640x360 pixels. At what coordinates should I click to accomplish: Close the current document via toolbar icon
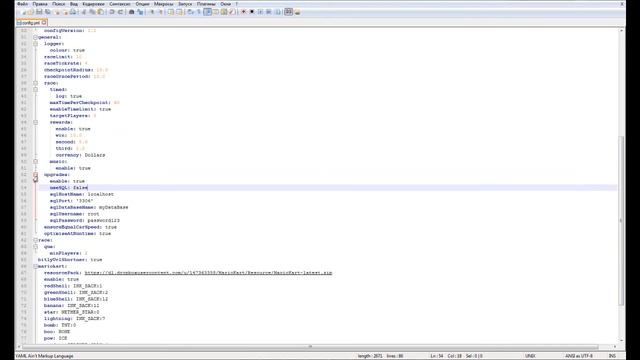(x=57, y=12)
